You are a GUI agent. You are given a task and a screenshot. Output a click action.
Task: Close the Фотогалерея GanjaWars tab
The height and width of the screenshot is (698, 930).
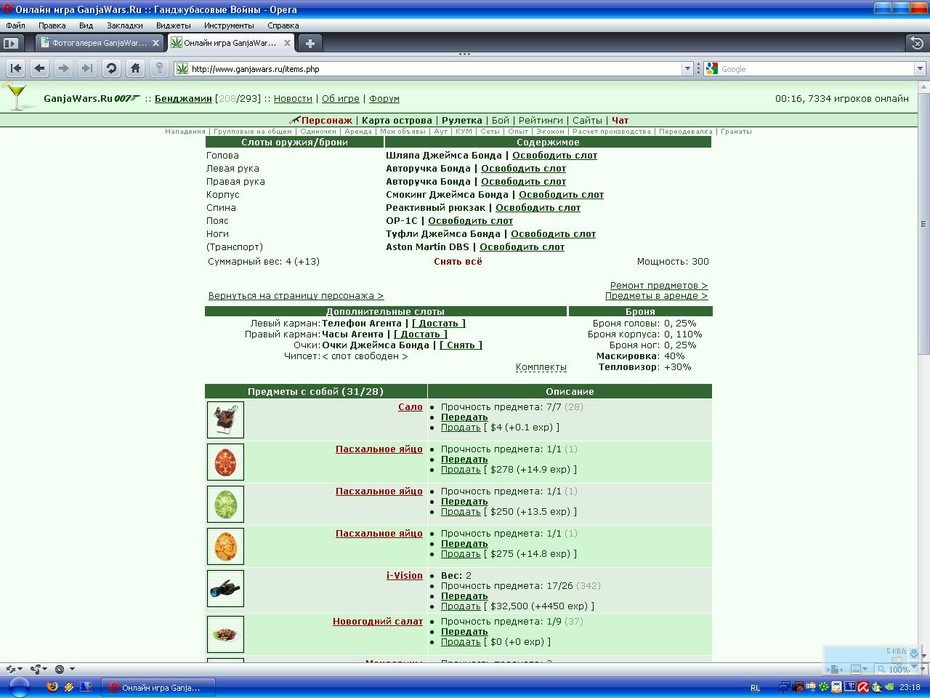click(x=155, y=43)
